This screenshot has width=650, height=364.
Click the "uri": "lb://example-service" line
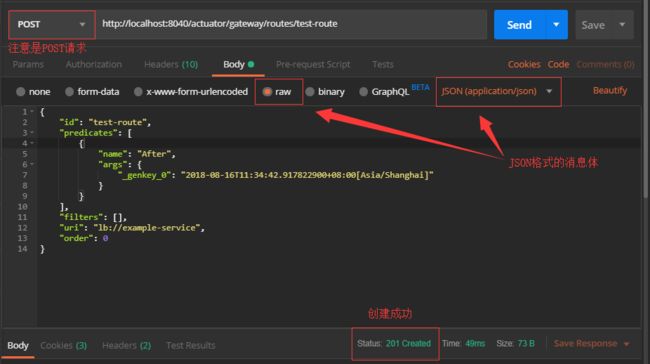[132, 228]
